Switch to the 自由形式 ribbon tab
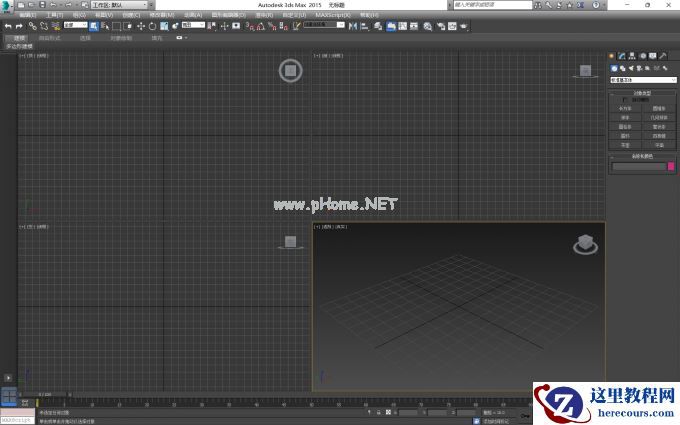 (49, 38)
